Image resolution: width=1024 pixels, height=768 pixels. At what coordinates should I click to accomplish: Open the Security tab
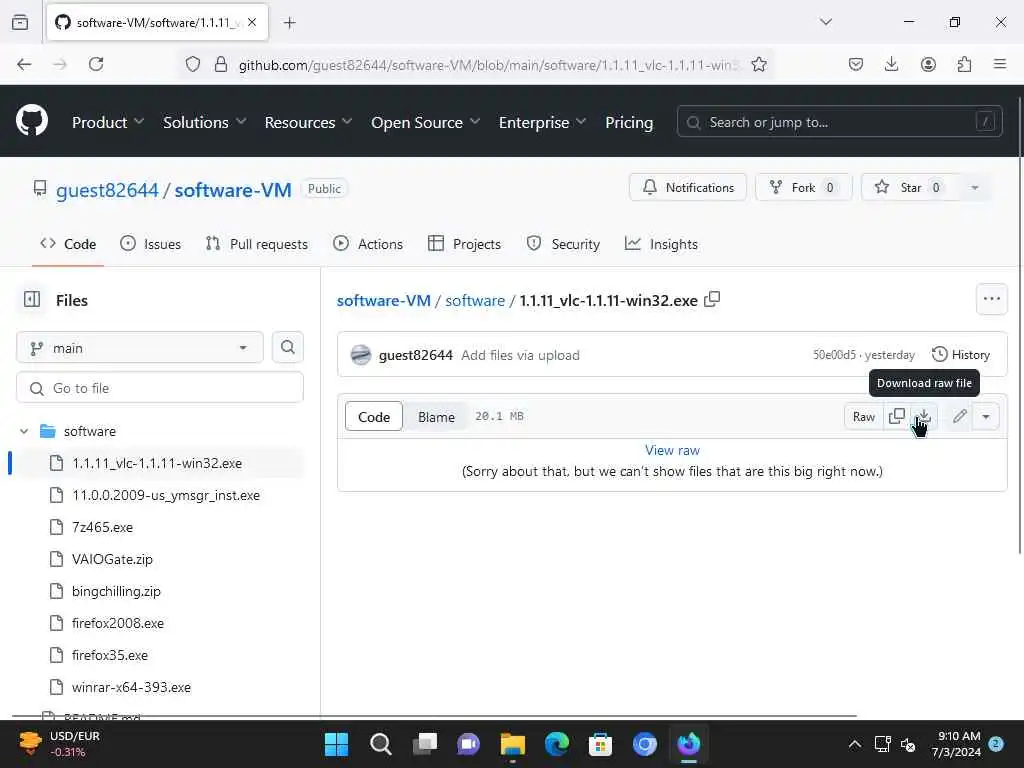[563, 244]
